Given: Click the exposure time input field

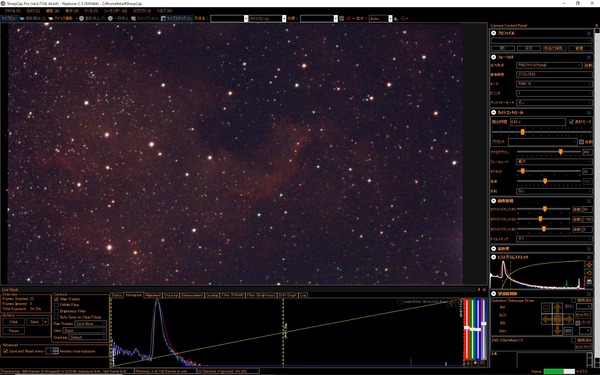Looking at the screenshot, I should coord(538,122).
